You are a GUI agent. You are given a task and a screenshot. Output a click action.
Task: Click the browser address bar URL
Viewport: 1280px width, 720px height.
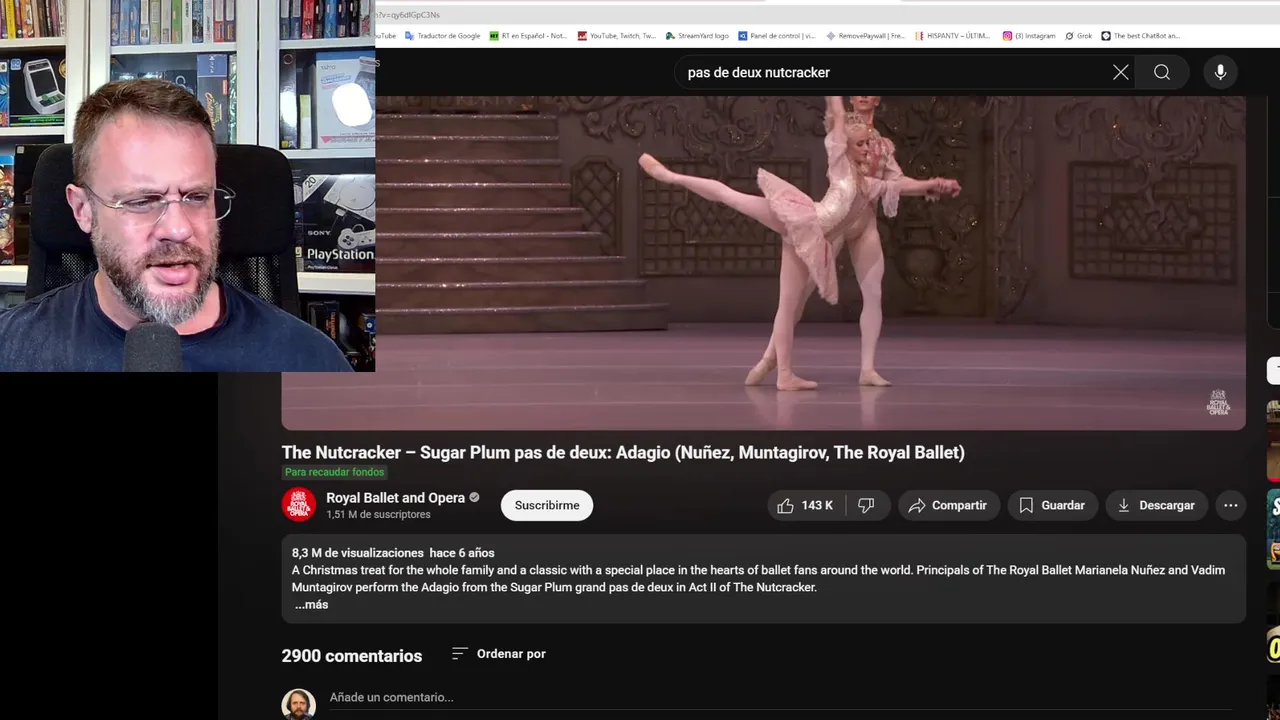pos(407,15)
